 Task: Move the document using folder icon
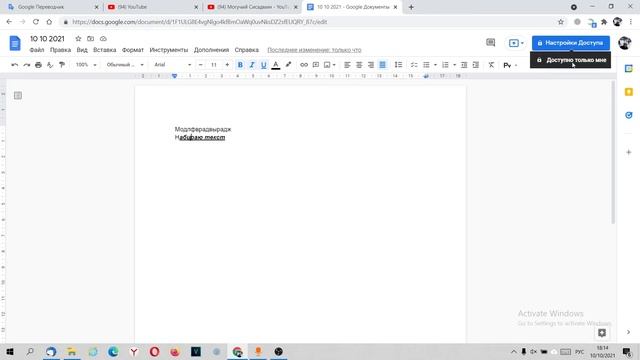click(91, 39)
